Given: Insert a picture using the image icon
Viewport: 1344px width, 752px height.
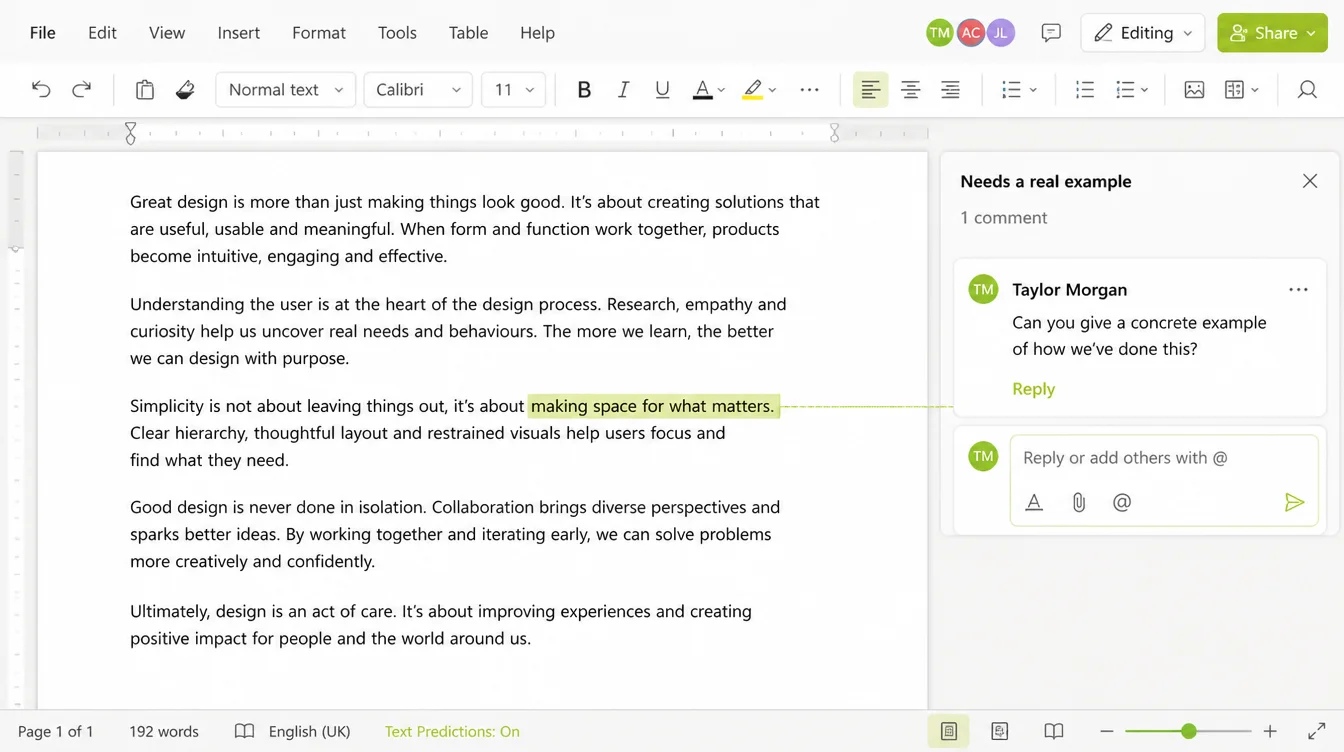Looking at the screenshot, I should click(1194, 90).
